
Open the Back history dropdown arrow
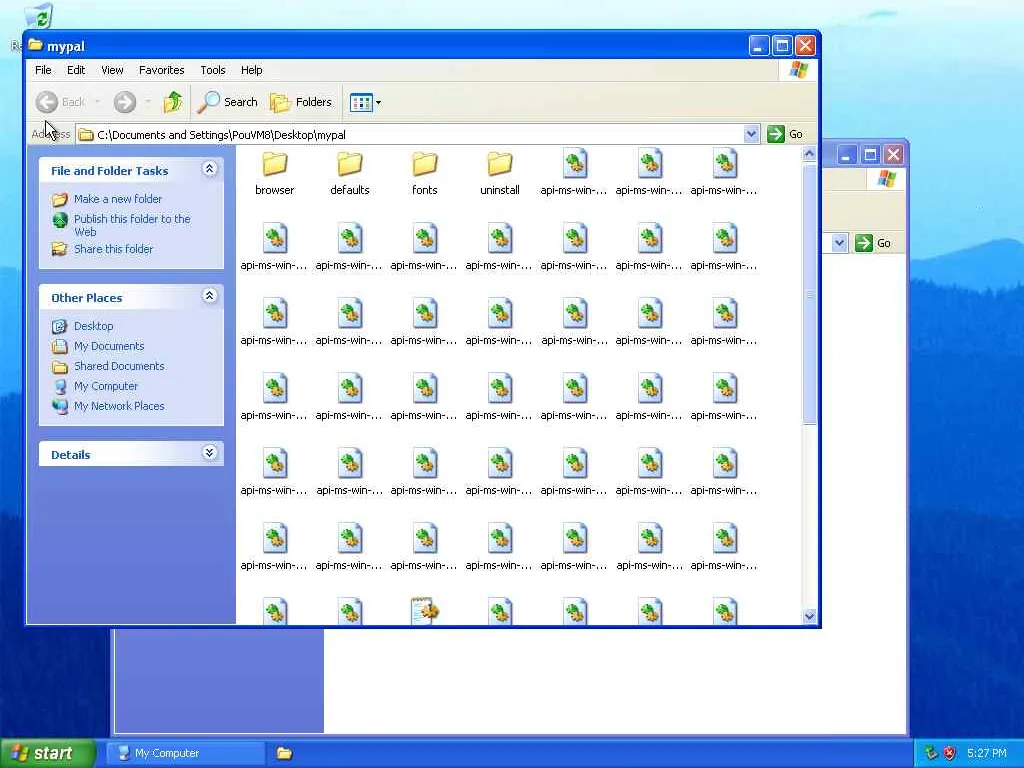pyautogui.click(x=97, y=102)
